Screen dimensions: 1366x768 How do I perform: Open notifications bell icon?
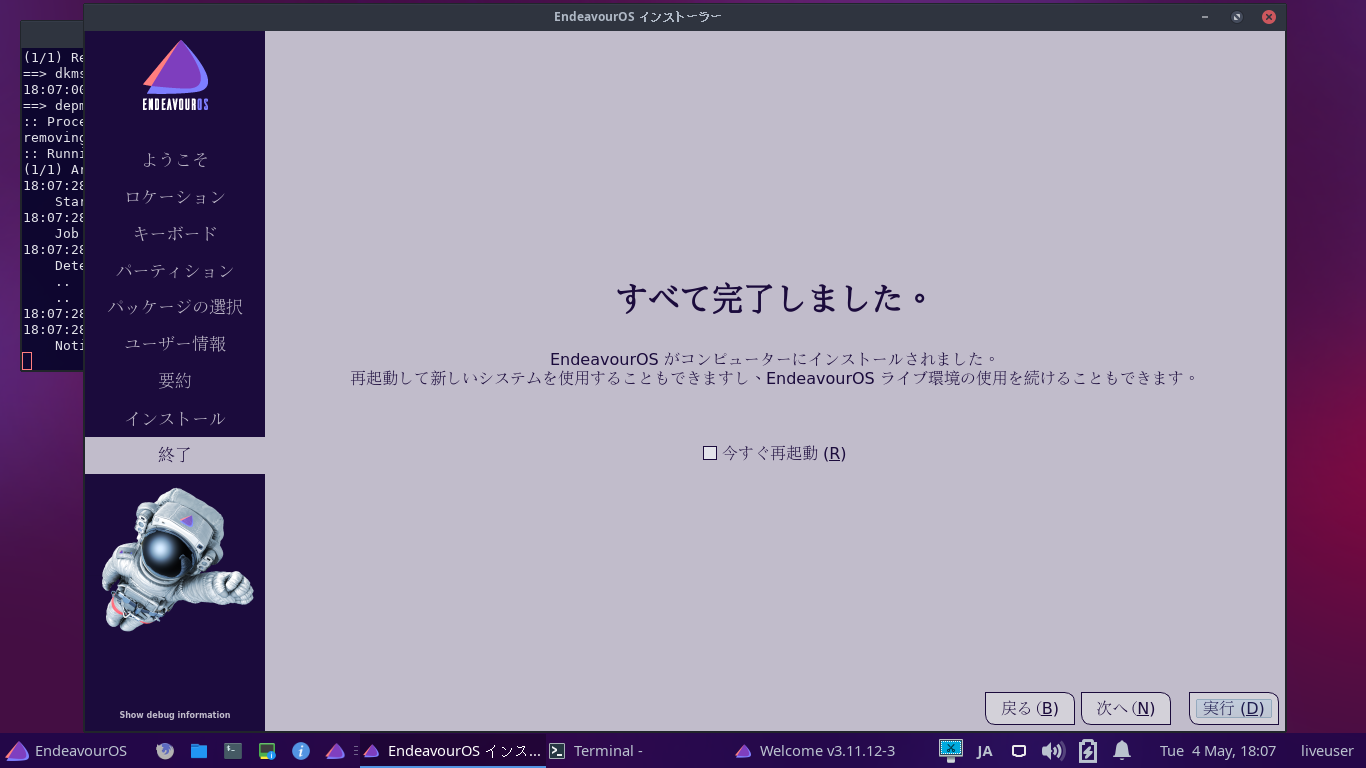pyautogui.click(x=1122, y=751)
